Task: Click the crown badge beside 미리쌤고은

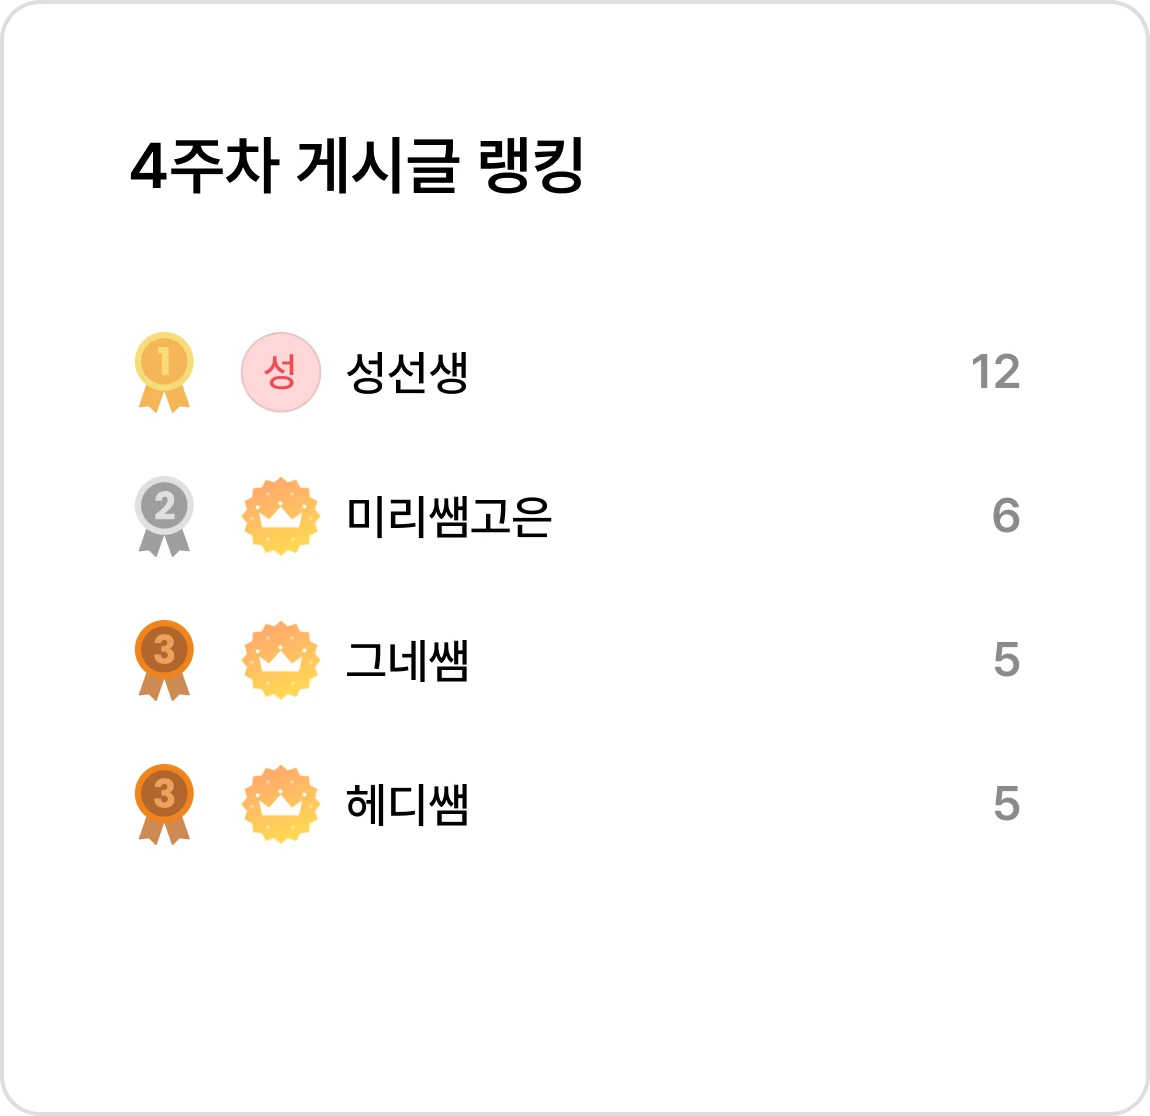Action: click(281, 516)
